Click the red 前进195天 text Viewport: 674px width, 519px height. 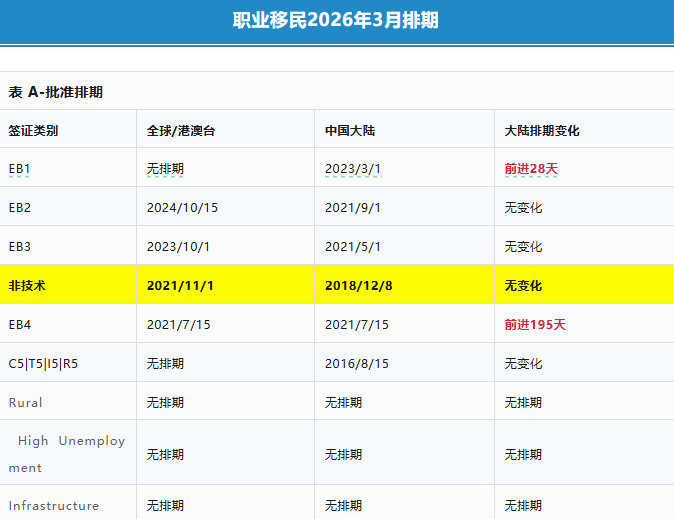[535, 325]
